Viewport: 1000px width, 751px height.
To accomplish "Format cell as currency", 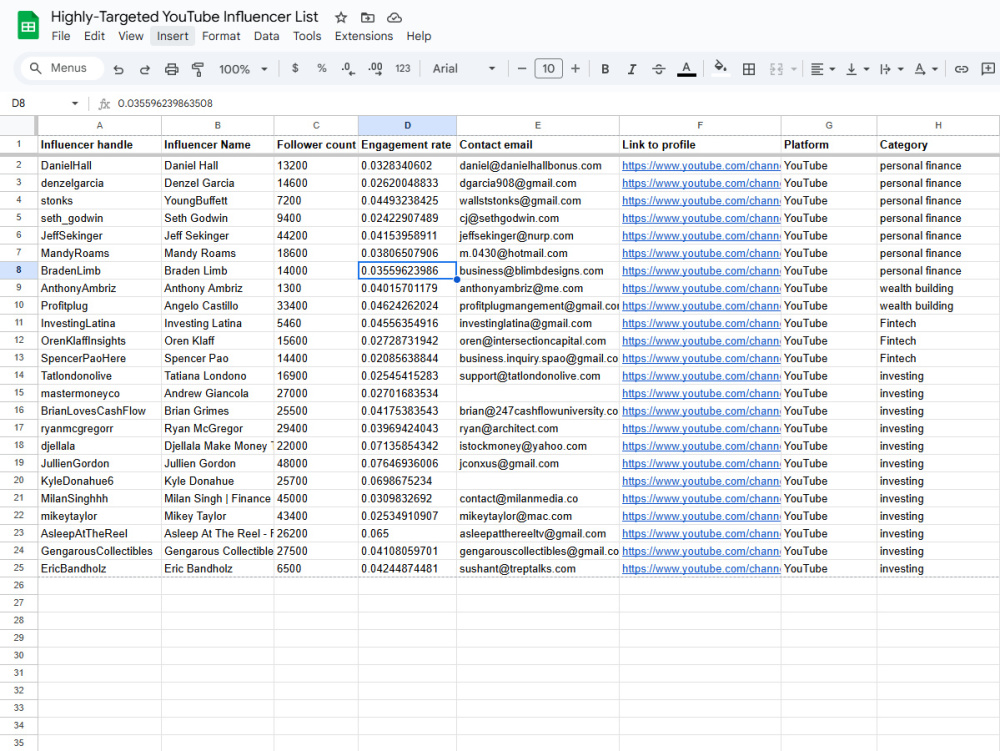I will click(295, 68).
